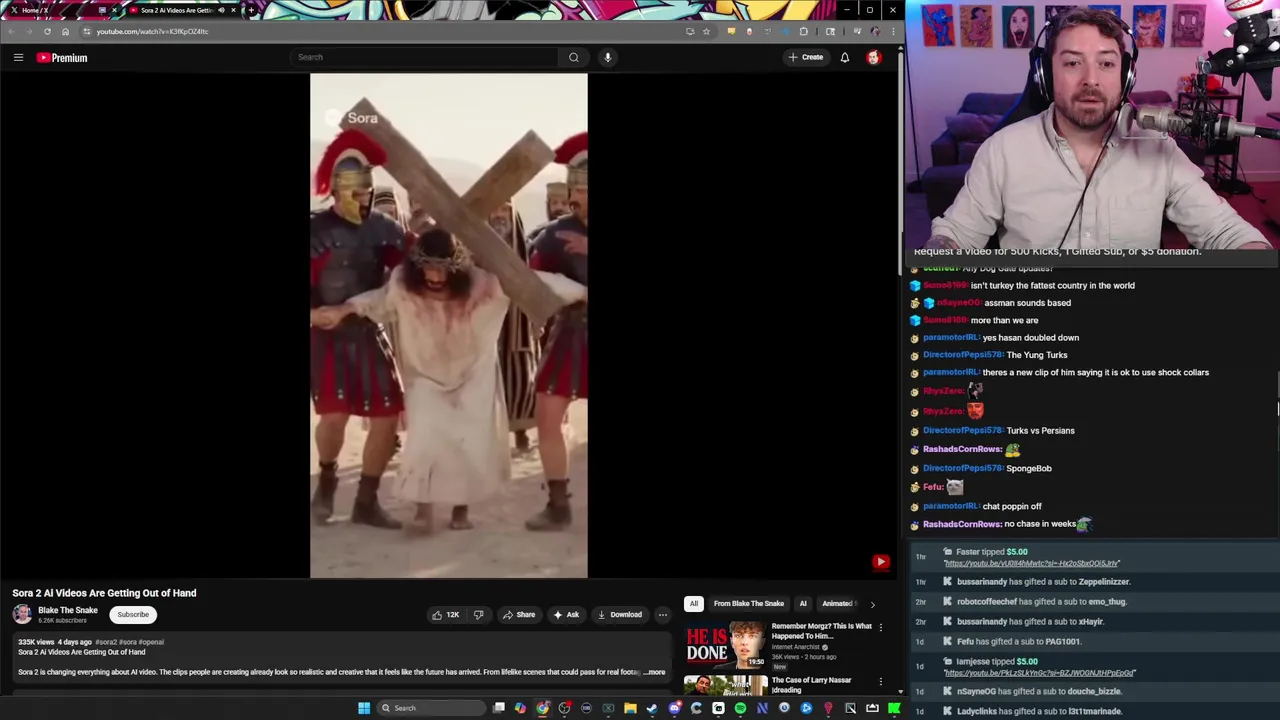
Task: Click the browser address bar URL
Action: click(152, 31)
